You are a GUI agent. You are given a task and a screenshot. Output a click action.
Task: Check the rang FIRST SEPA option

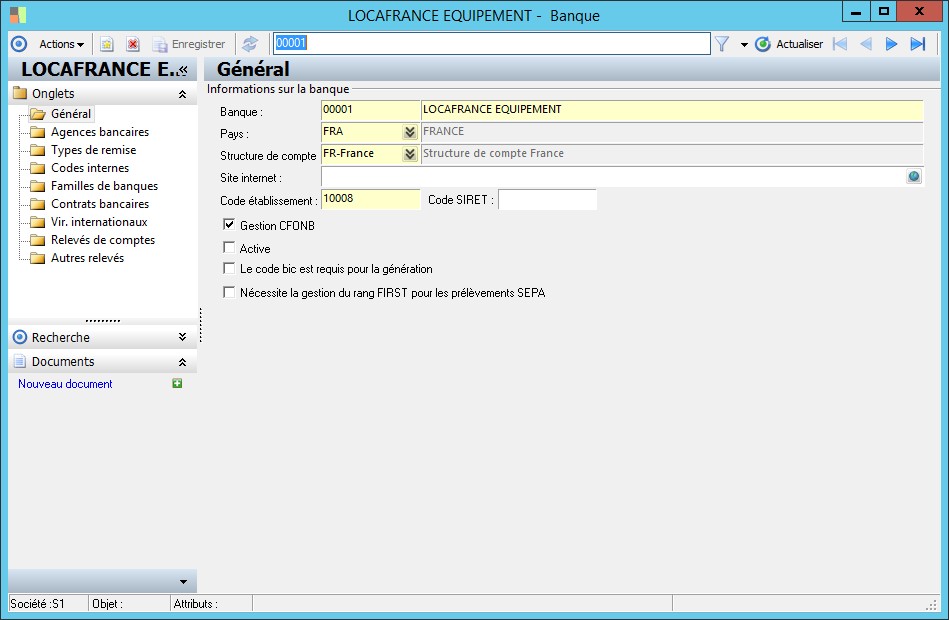tap(229, 292)
